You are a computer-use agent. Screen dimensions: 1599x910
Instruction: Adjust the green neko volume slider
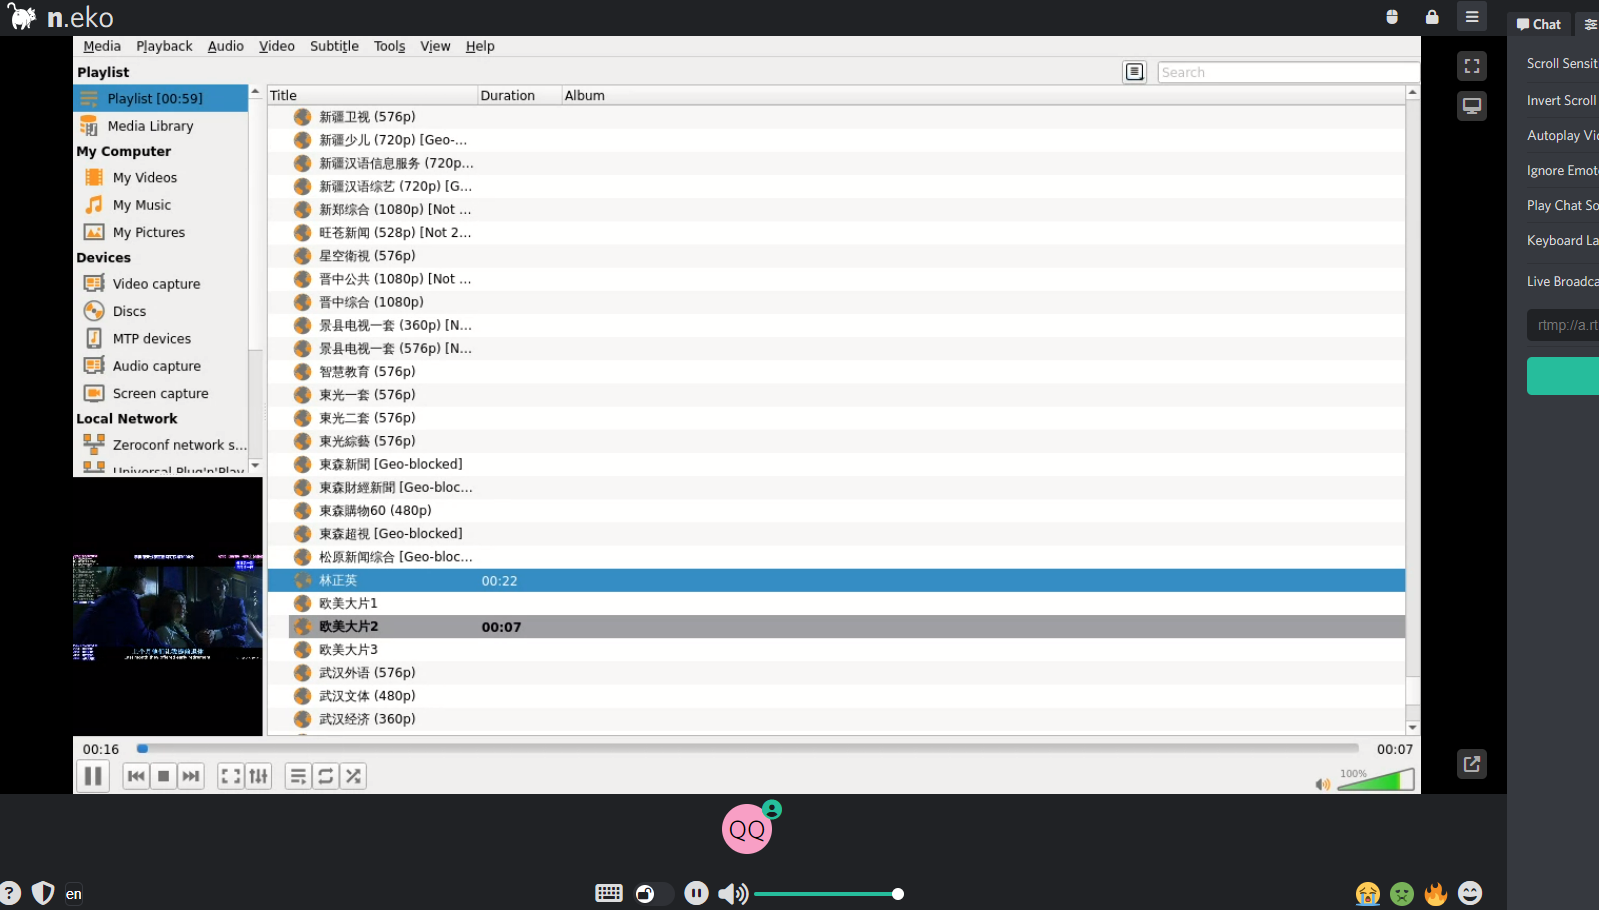pyautogui.click(x=828, y=894)
